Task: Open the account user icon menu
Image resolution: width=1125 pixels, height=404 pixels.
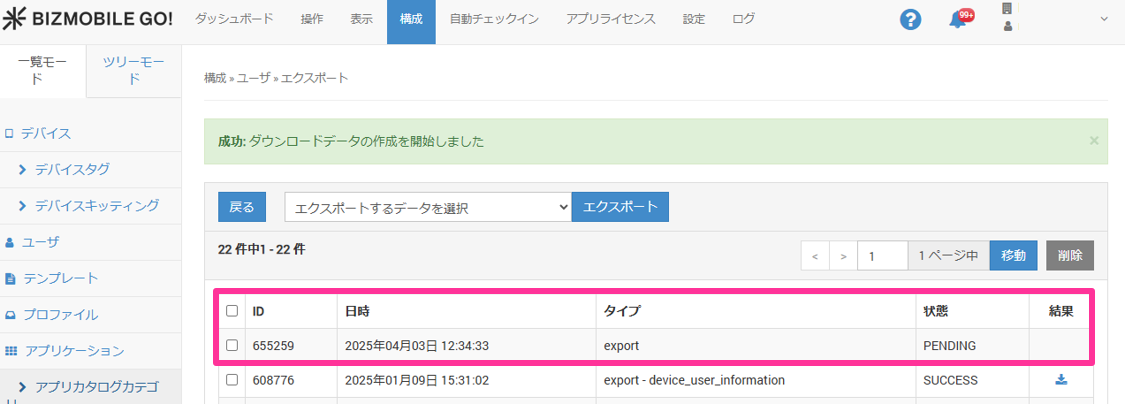Action: coord(1008,18)
